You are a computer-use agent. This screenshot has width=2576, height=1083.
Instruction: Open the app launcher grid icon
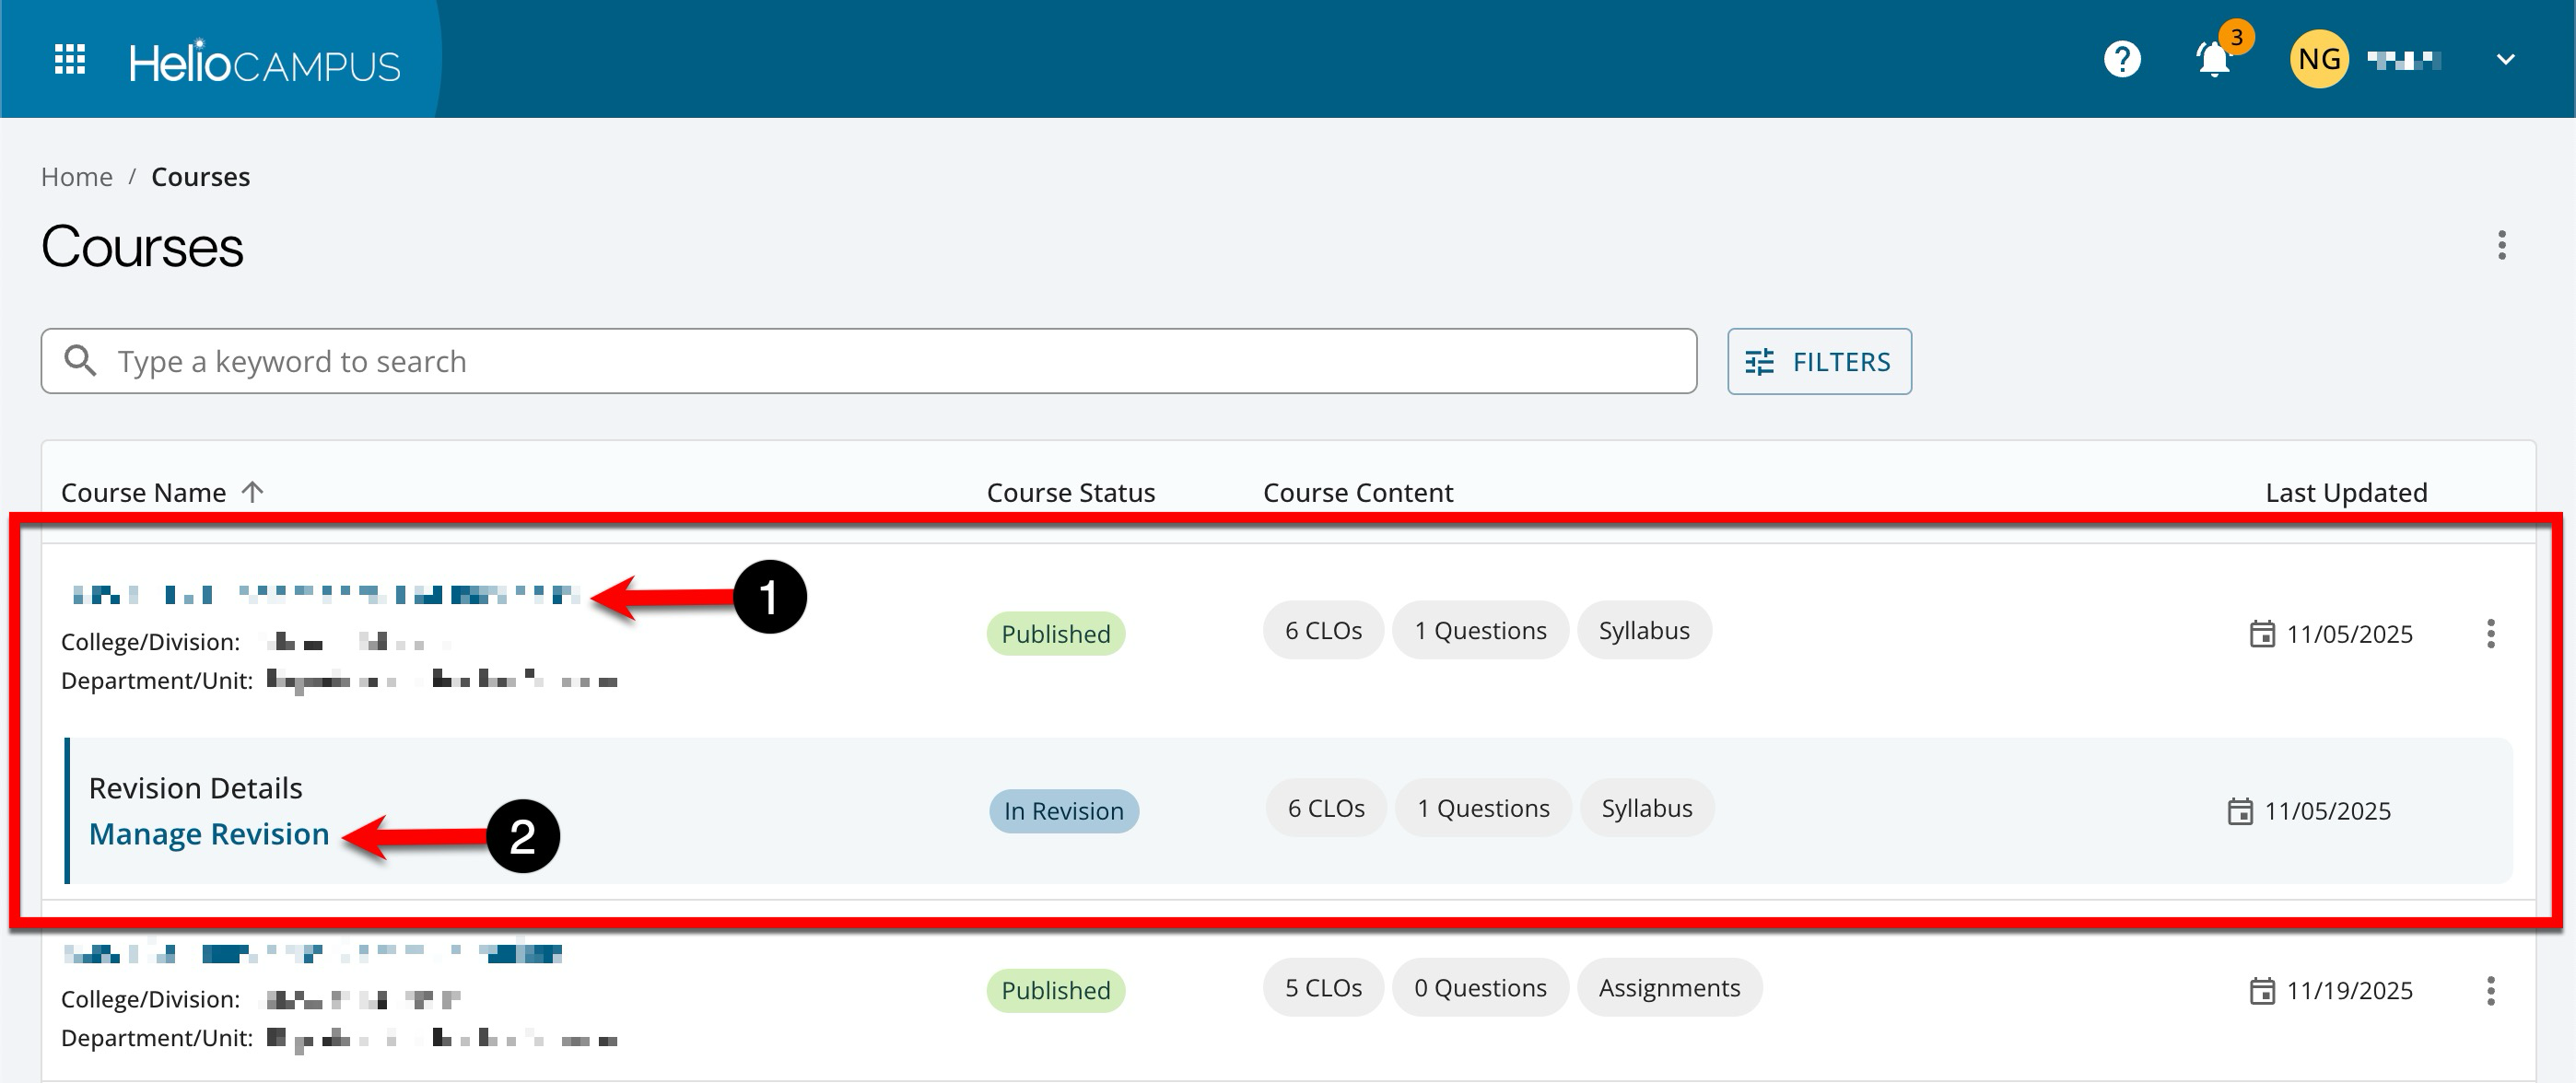(x=69, y=59)
